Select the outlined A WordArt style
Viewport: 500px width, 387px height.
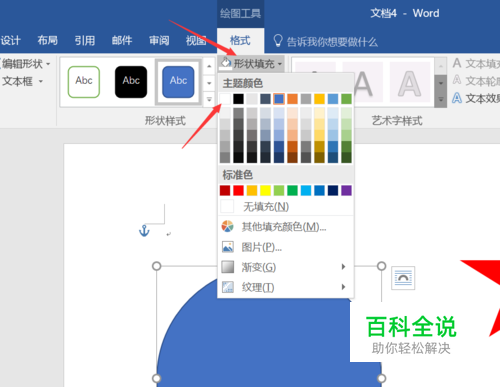(x=410, y=82)
